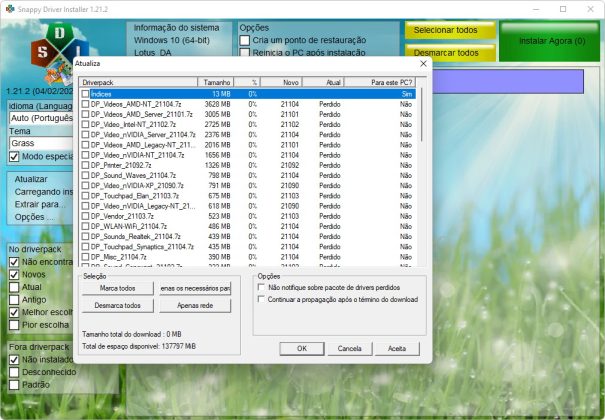605x420 pixels.
Task: Click 'Apenas os necessários para este PC' button
Action: coord(195,288)
